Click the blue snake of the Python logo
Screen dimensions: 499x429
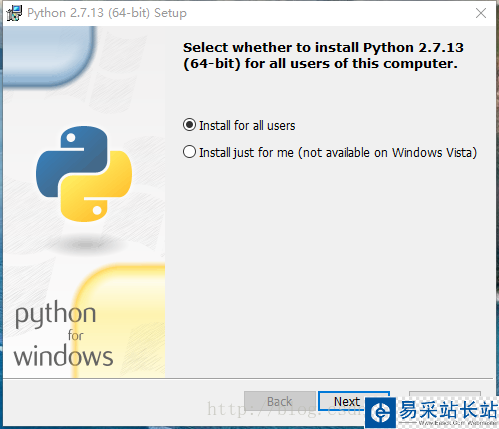click(72, 162)
